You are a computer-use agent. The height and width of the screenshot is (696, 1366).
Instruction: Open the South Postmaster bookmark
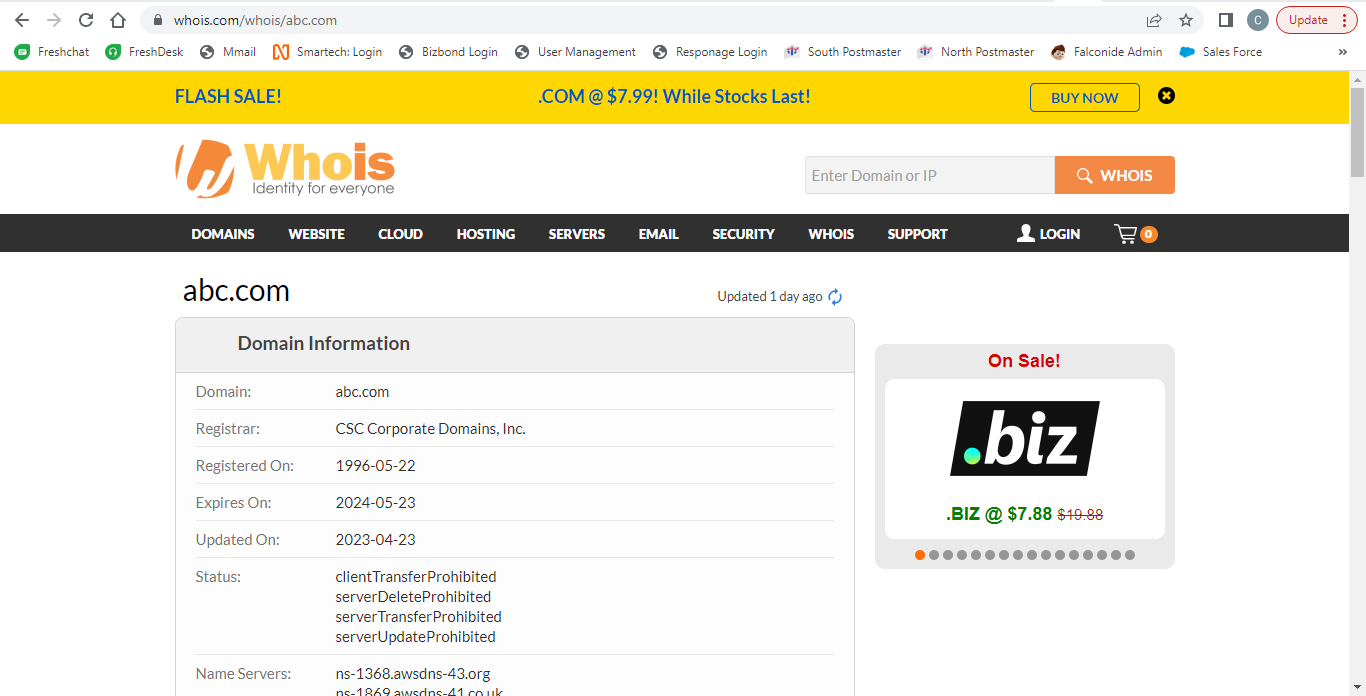pyautogui.click(x=842, y=52)
